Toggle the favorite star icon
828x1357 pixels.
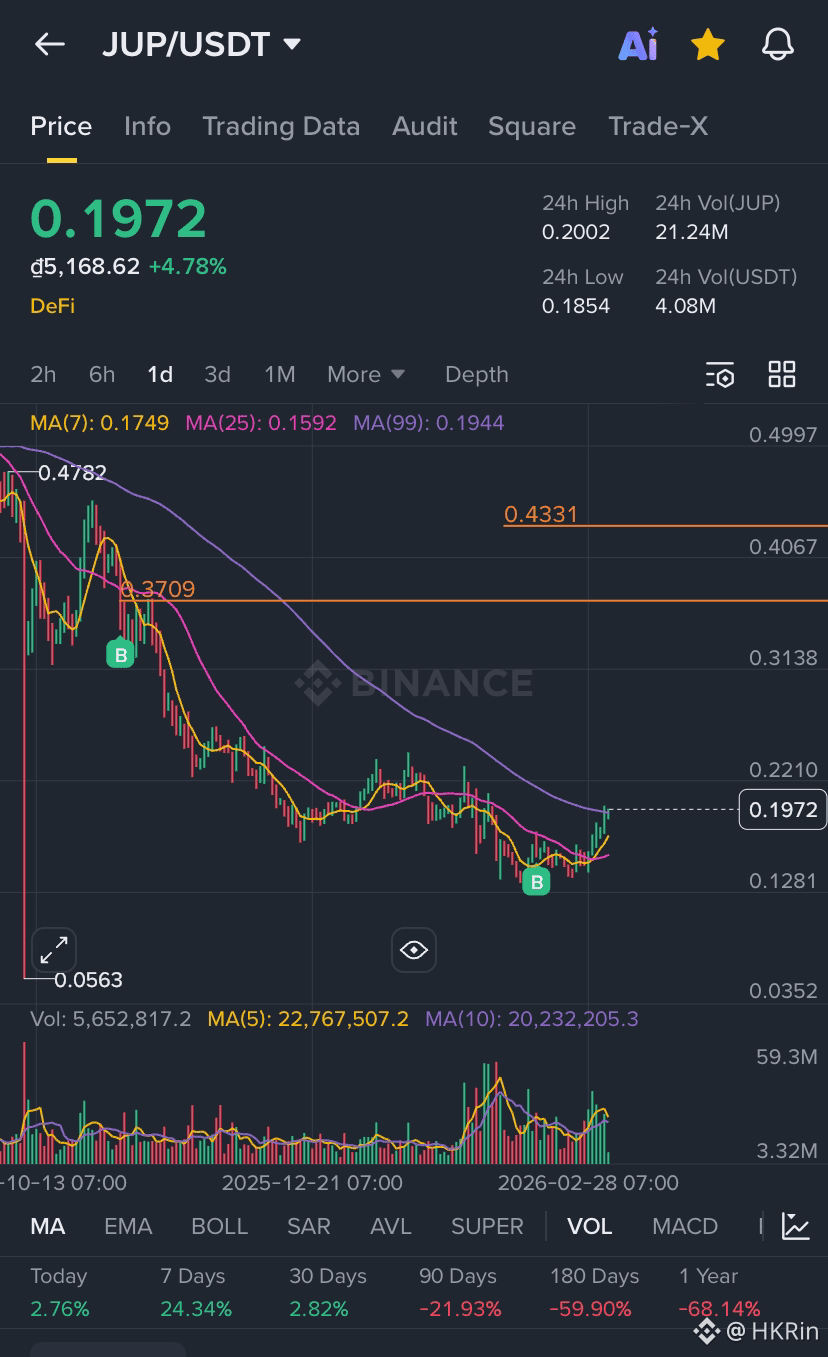pos(708,44)
